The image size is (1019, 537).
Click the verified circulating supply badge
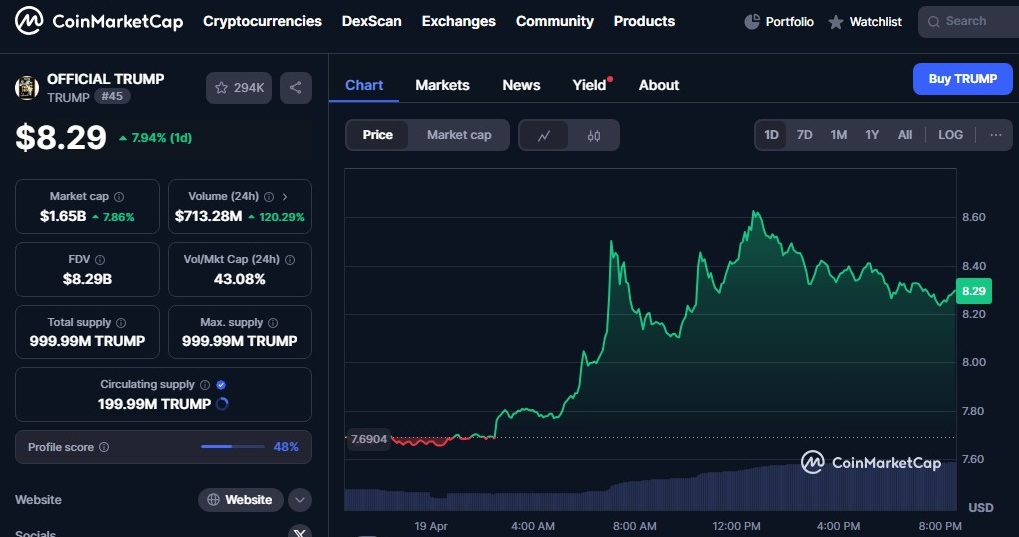pos(221,385)
